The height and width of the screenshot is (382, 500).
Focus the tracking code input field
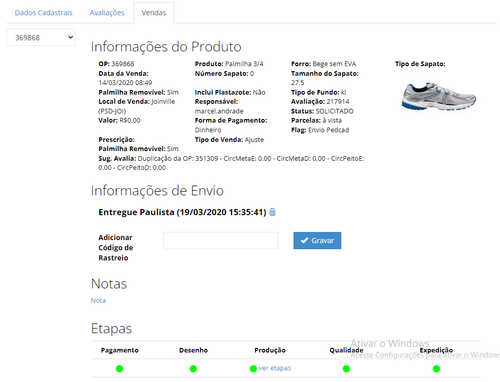tap(221, 241)
